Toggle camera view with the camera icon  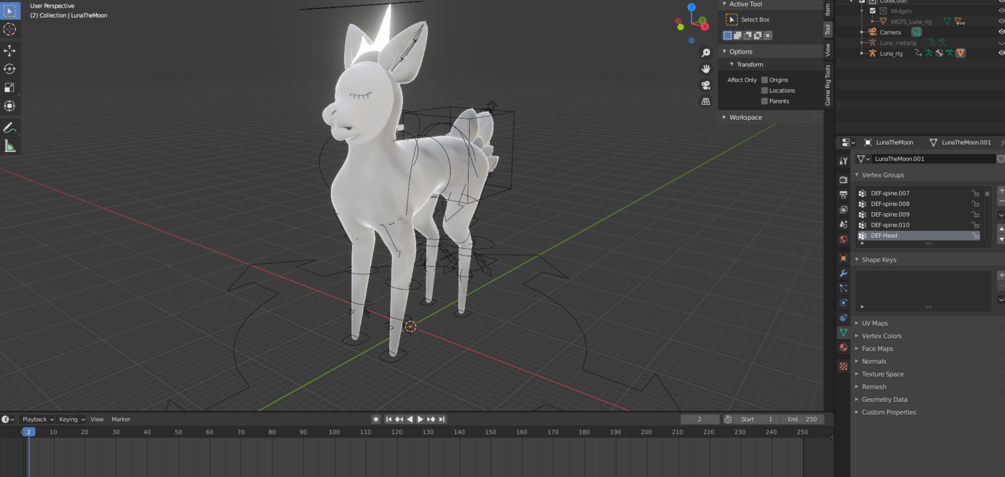click(706, 85)
